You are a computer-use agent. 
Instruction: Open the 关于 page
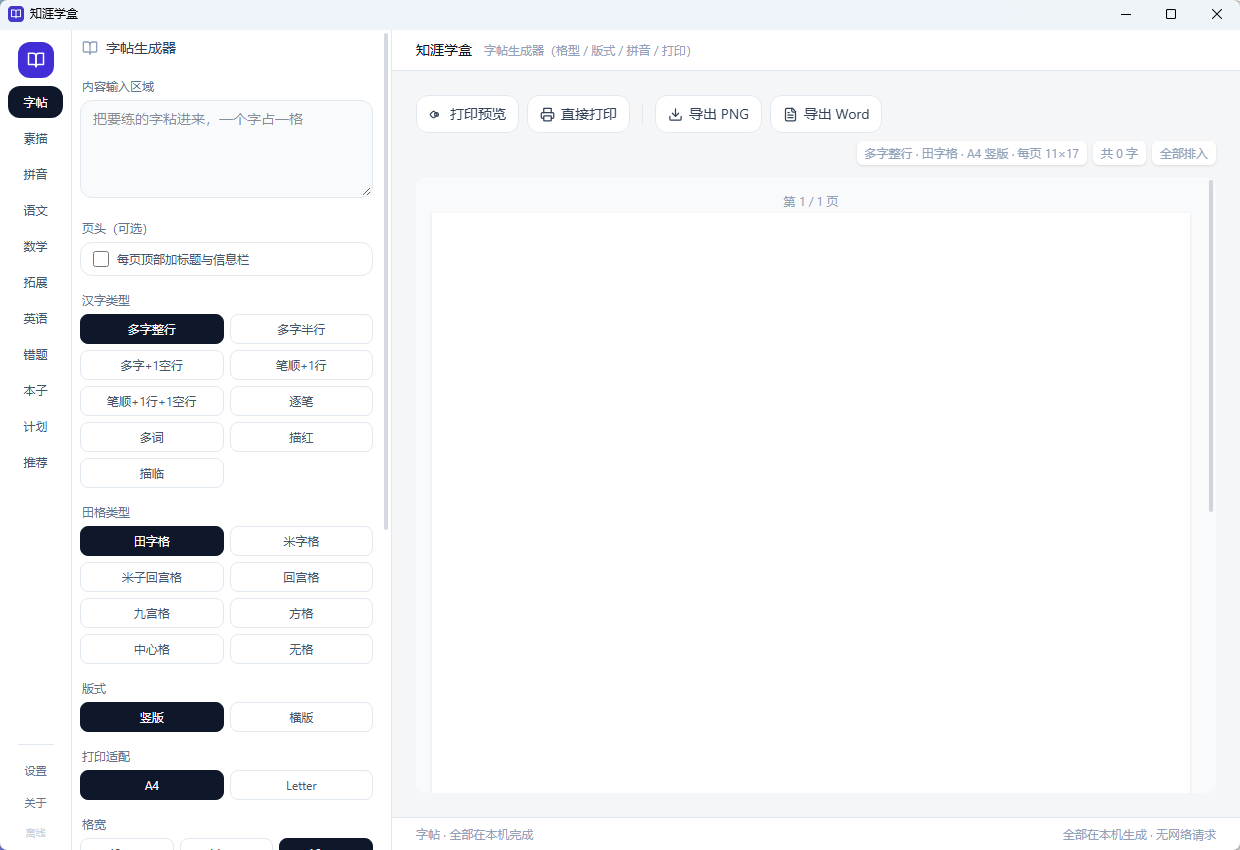(35, 803)
